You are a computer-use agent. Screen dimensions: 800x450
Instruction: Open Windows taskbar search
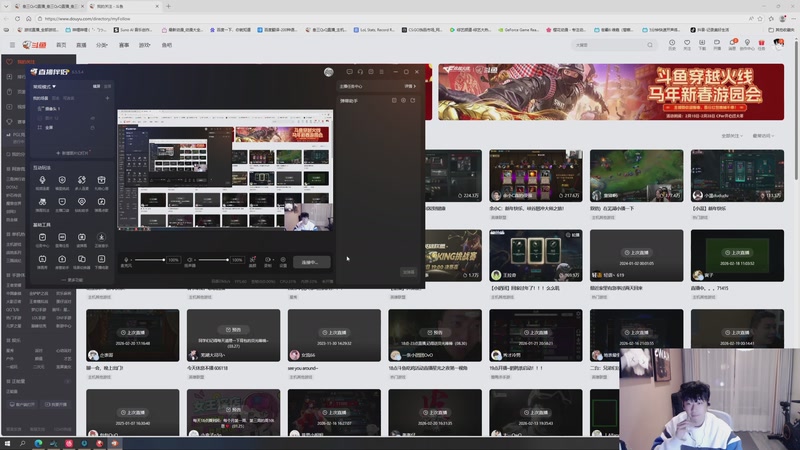(22, 443)
